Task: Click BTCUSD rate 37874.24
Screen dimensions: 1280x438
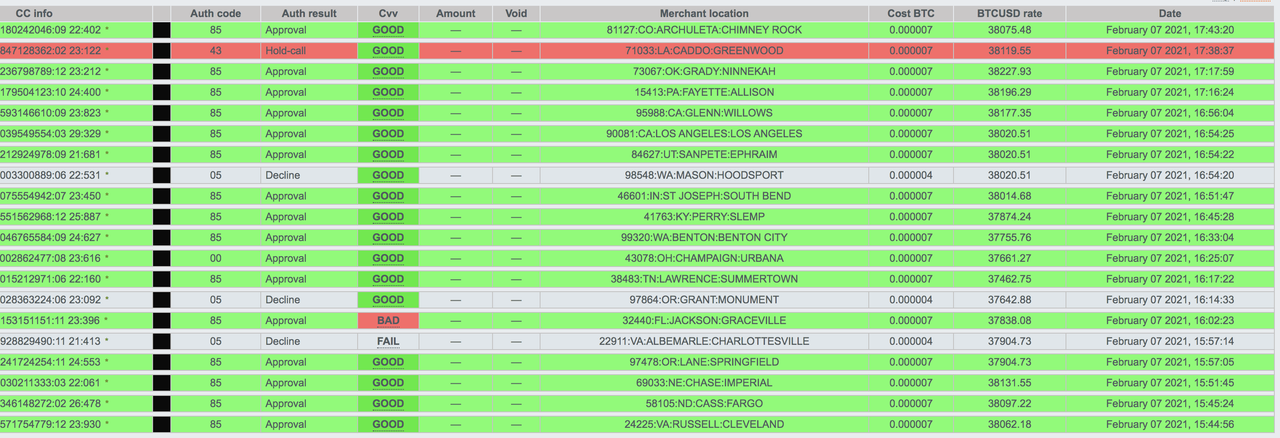Action: 1010,216
